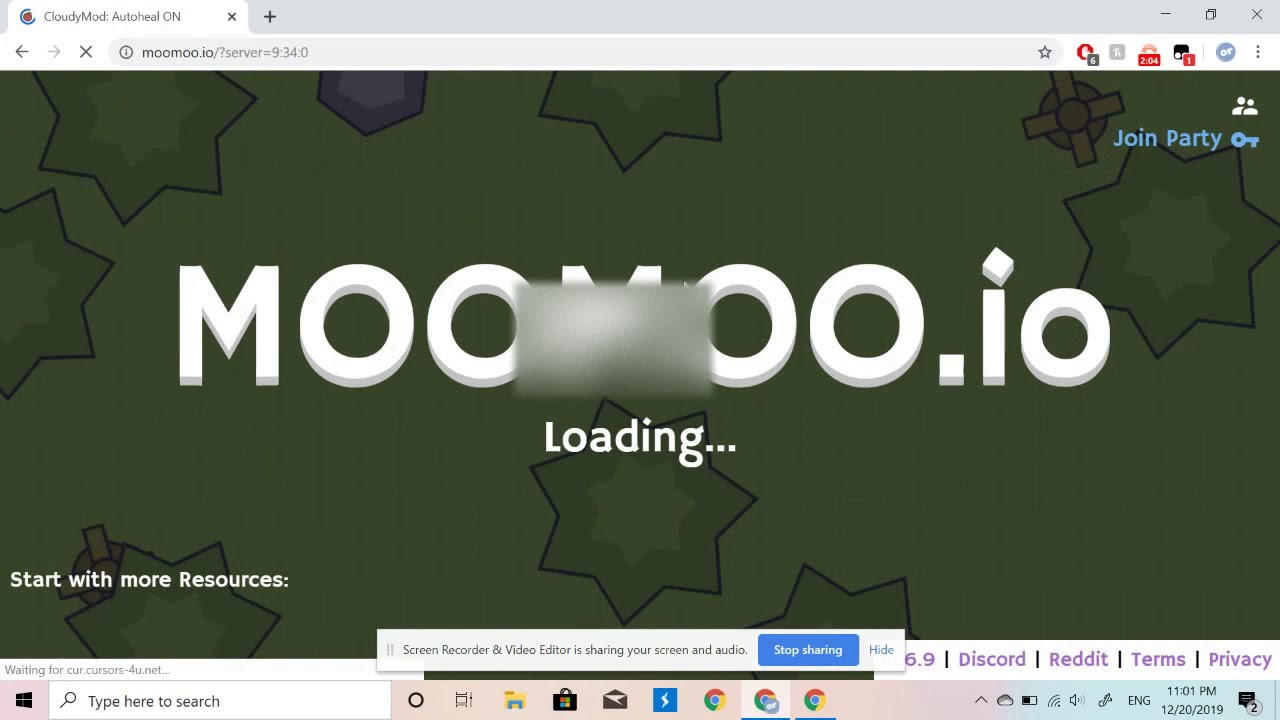Image resolution: width=1280 pixels, height=720 pixels.
Task: Open the Terms link
Action: coord(1158,659)
